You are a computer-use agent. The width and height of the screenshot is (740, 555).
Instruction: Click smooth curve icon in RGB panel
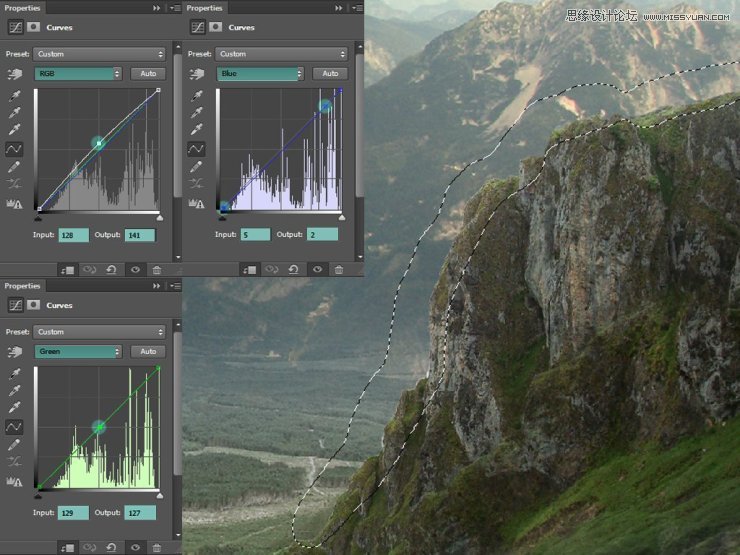pos(14,184)
